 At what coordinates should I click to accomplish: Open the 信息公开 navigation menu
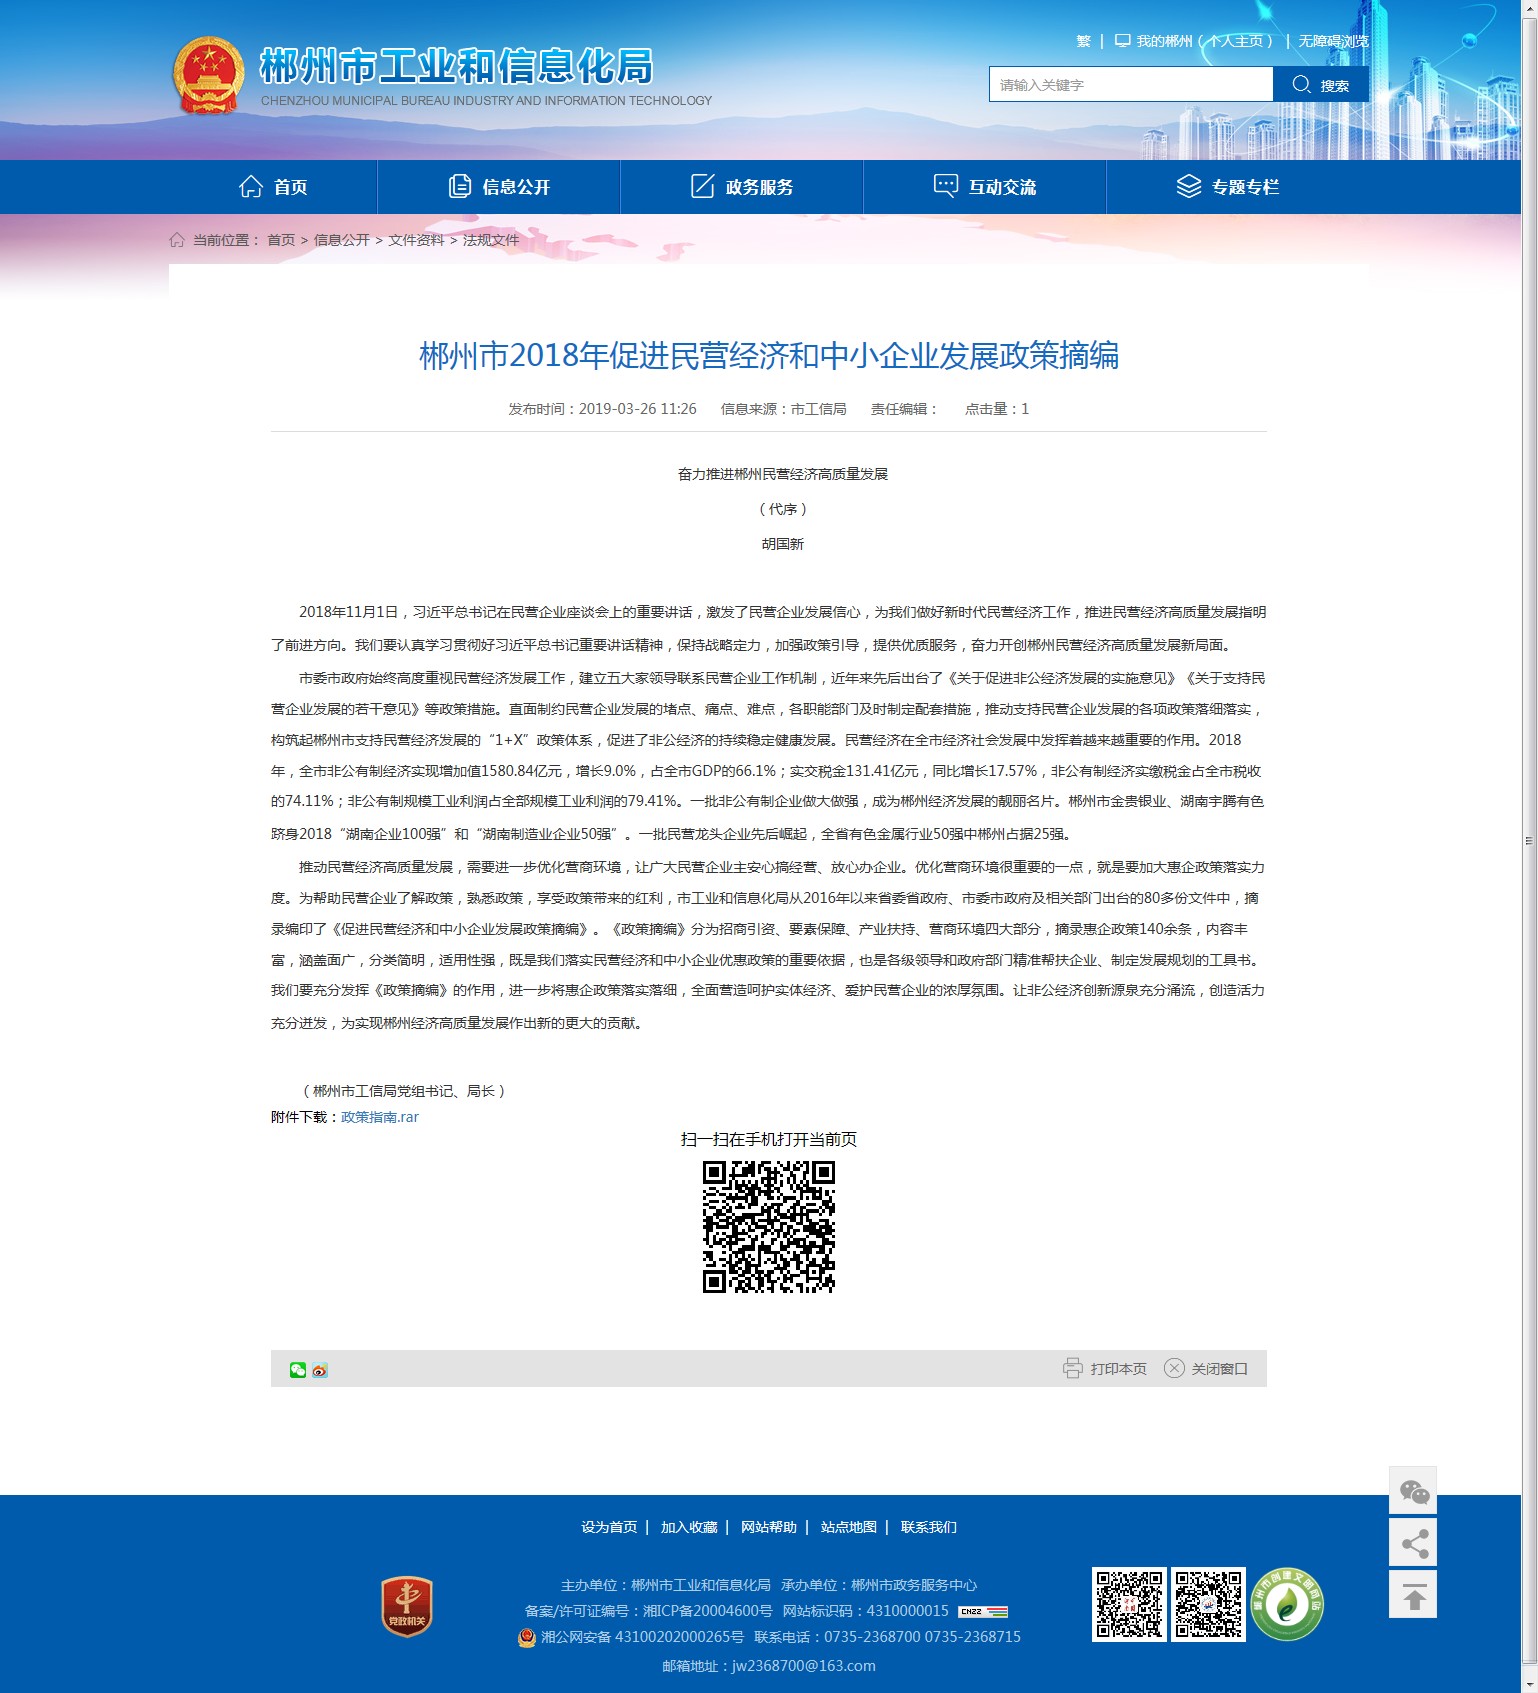499,187
